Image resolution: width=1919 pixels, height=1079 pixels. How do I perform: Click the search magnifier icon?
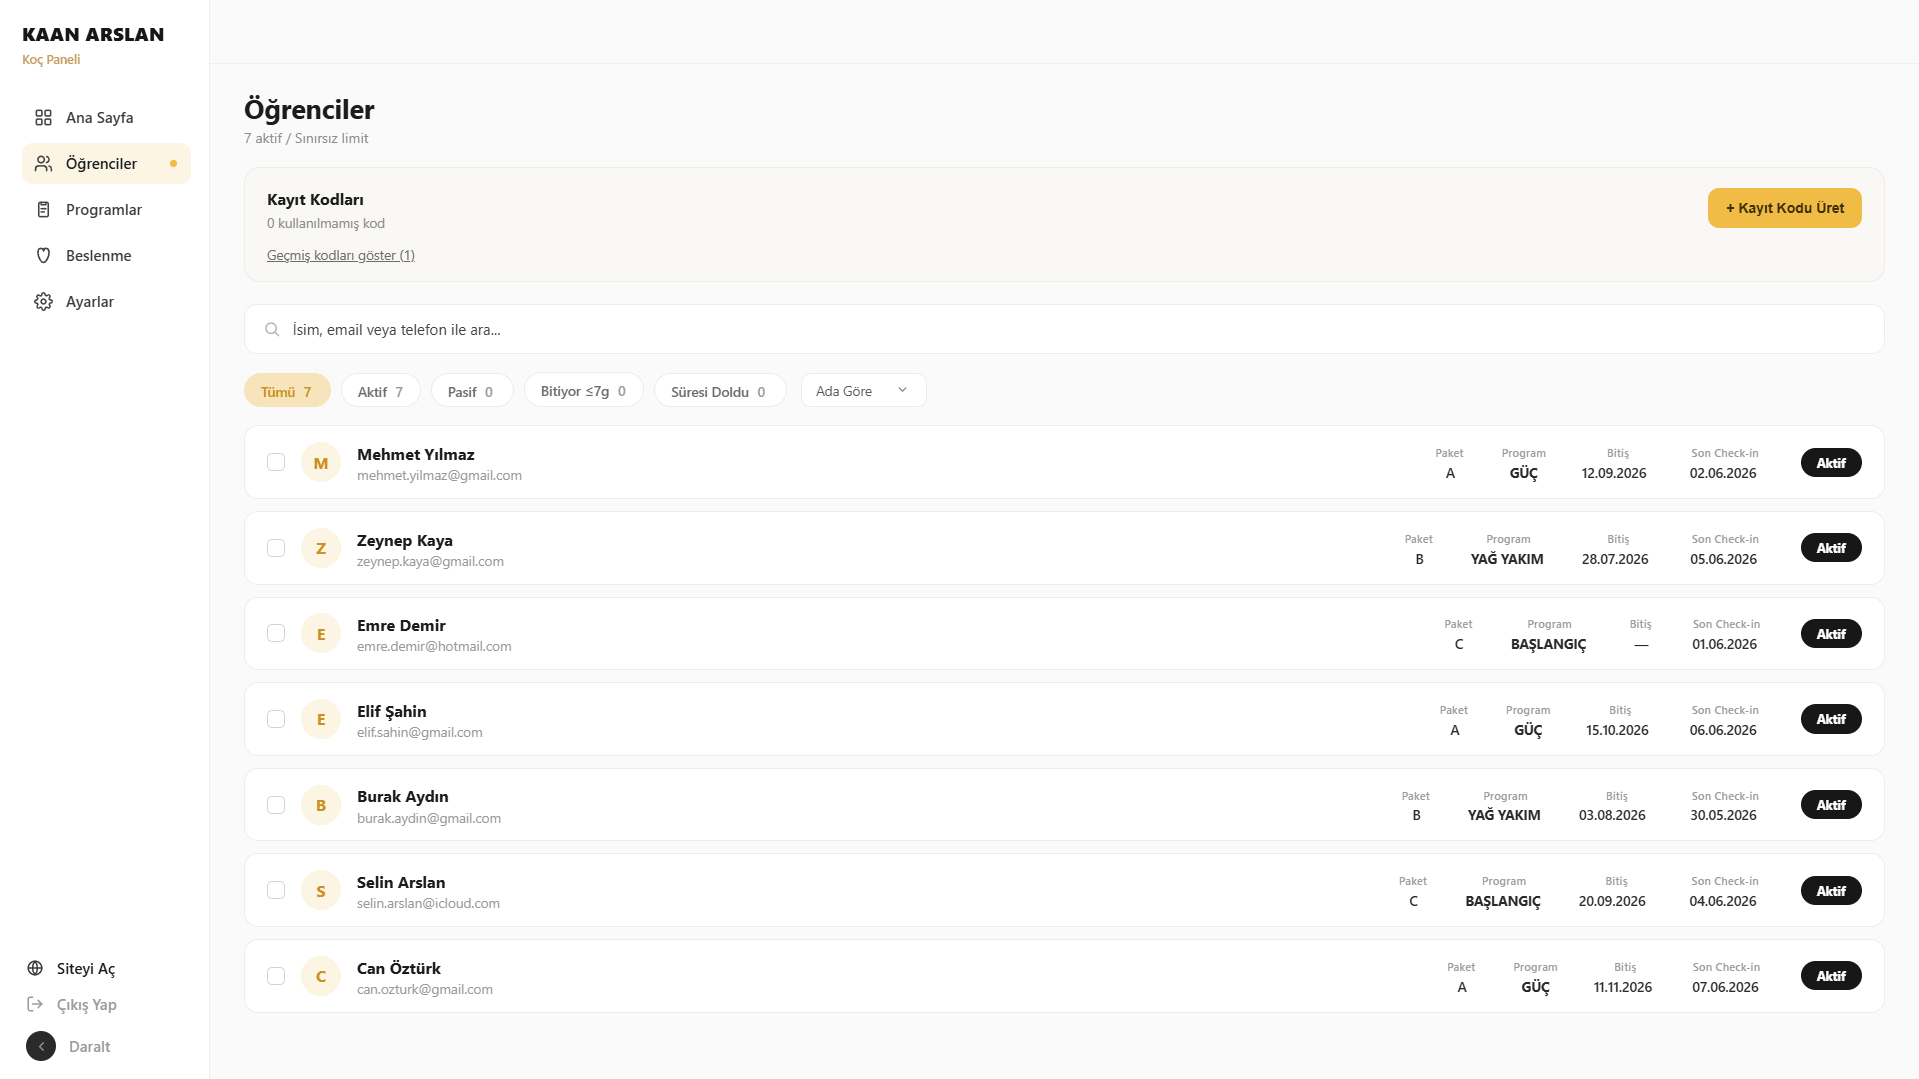click(x=272, y=330)
